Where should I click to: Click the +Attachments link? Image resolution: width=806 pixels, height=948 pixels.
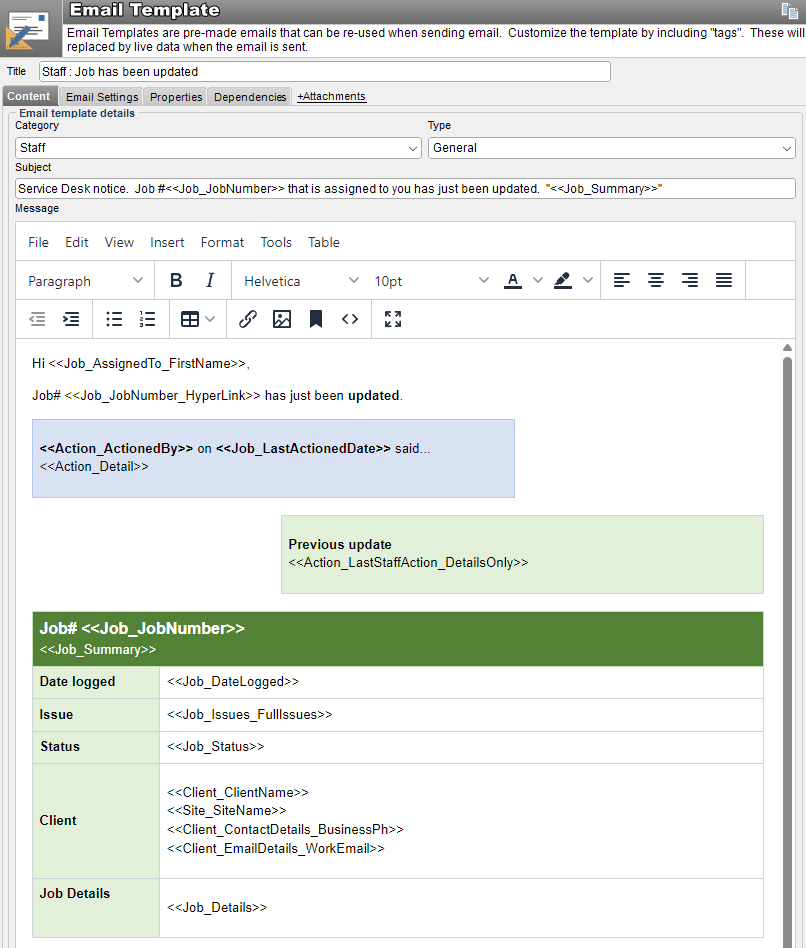(x=331, y=96)
